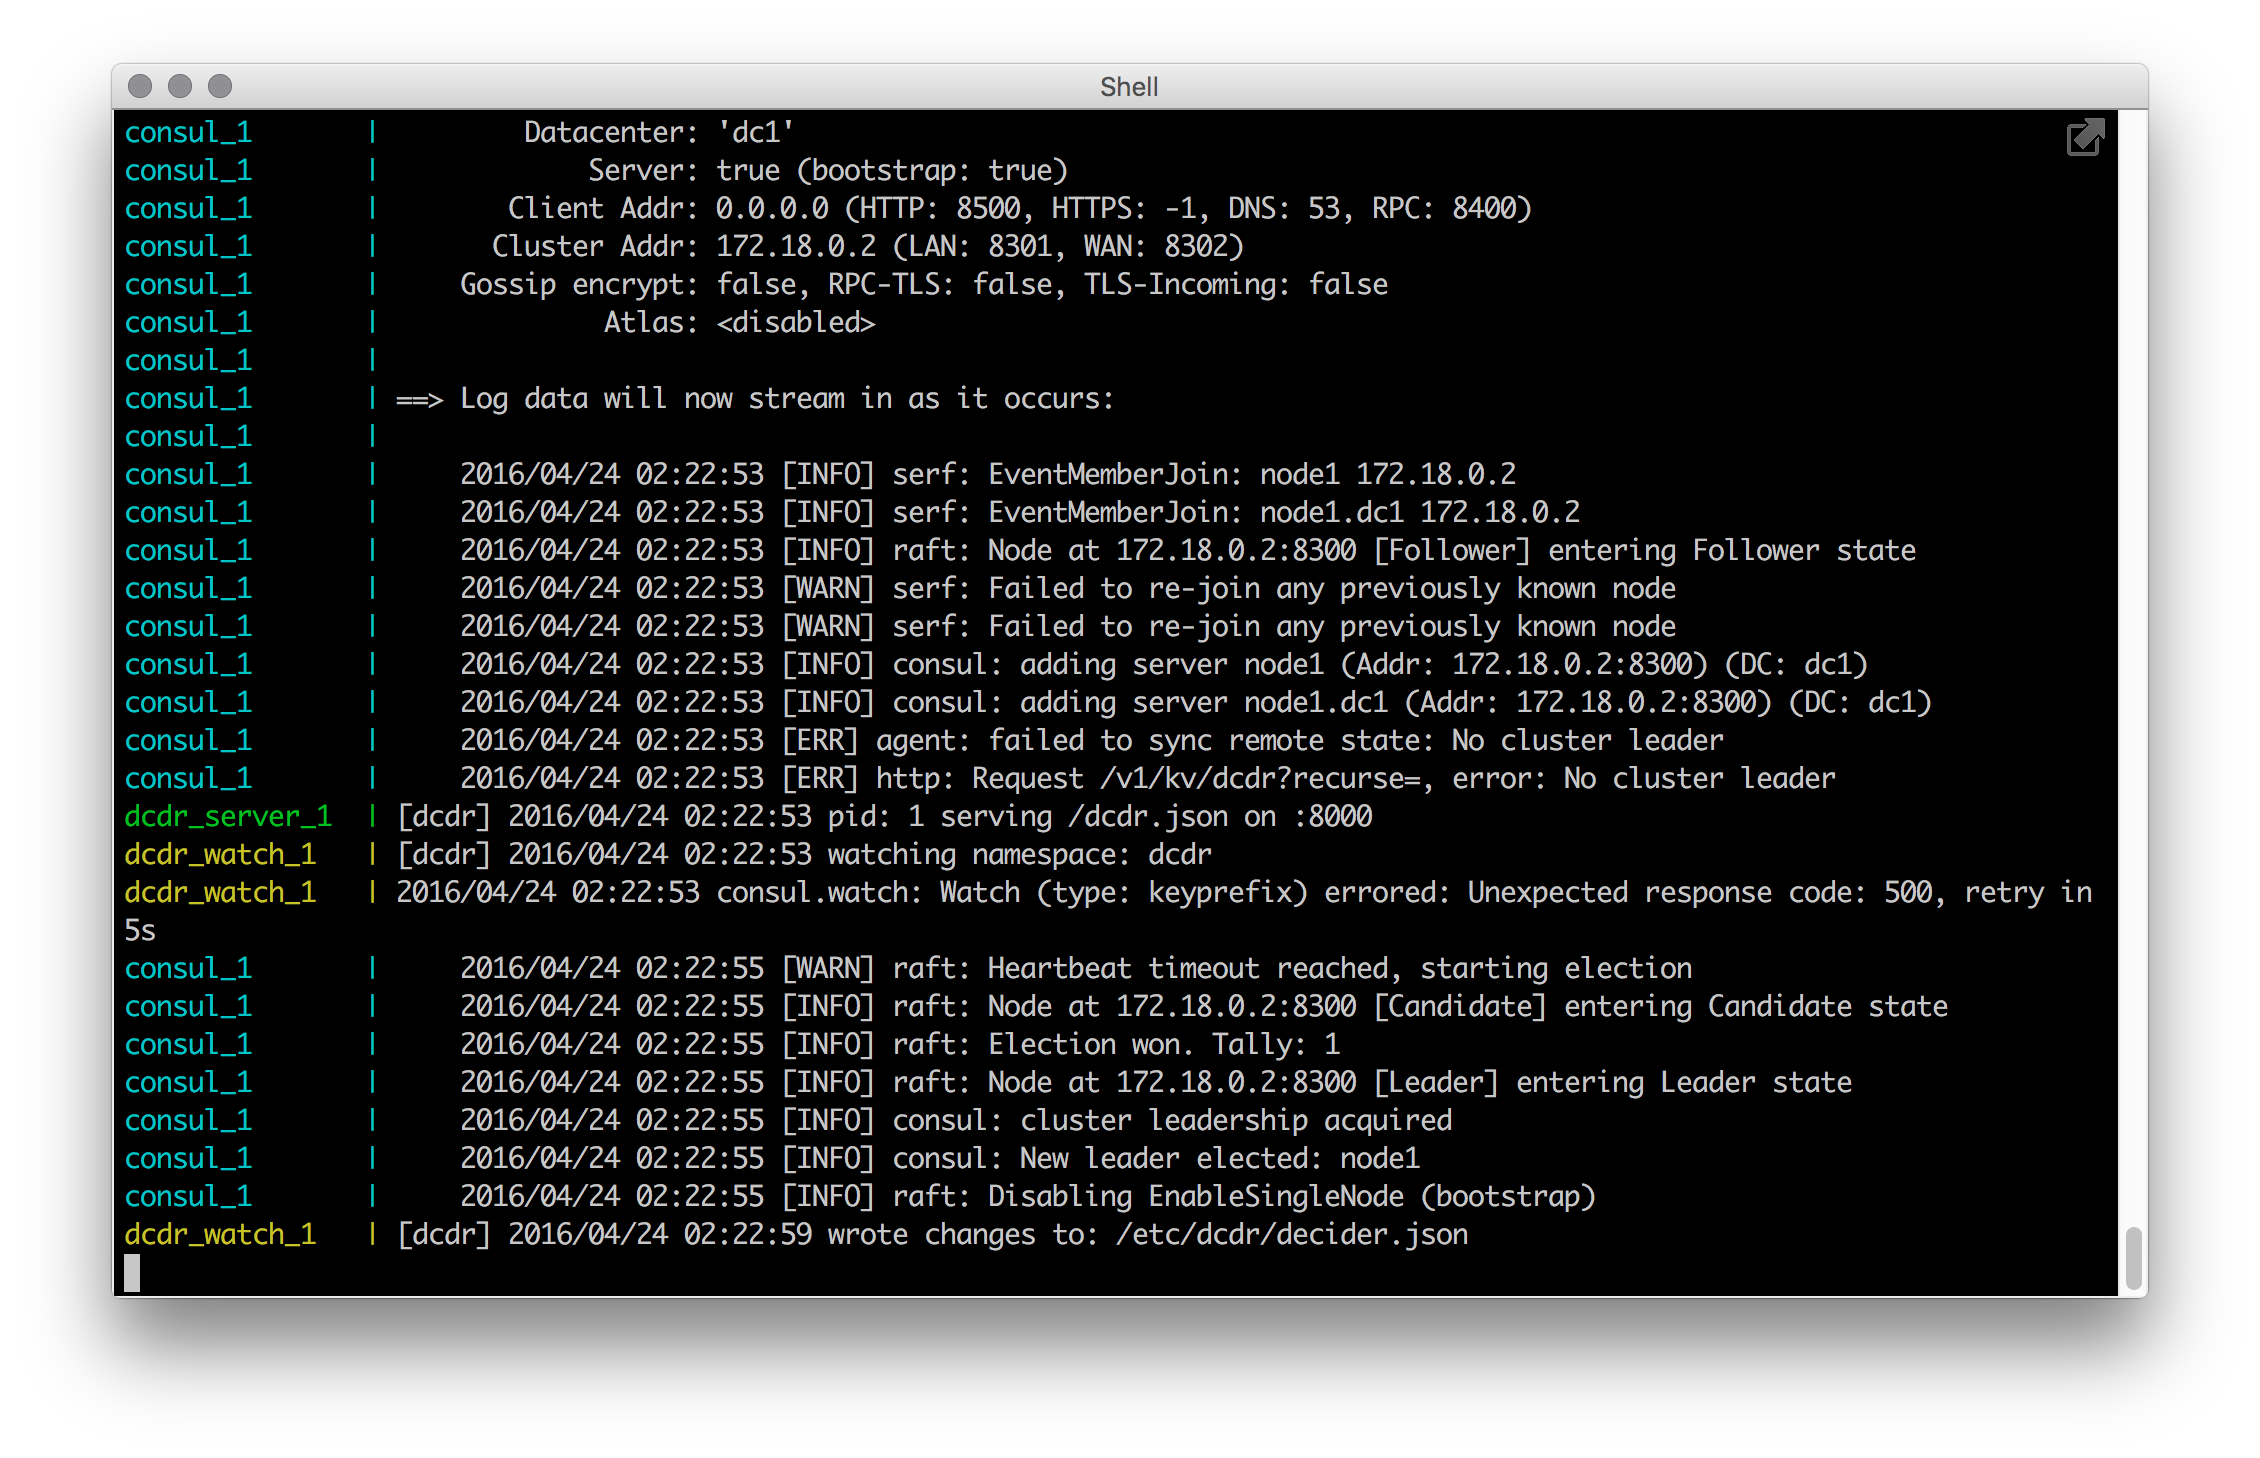Click the Datacenter 'dc1' value
Image resolution: width=2260 pixels, height=1458 pixels.
tap(756, 132)
